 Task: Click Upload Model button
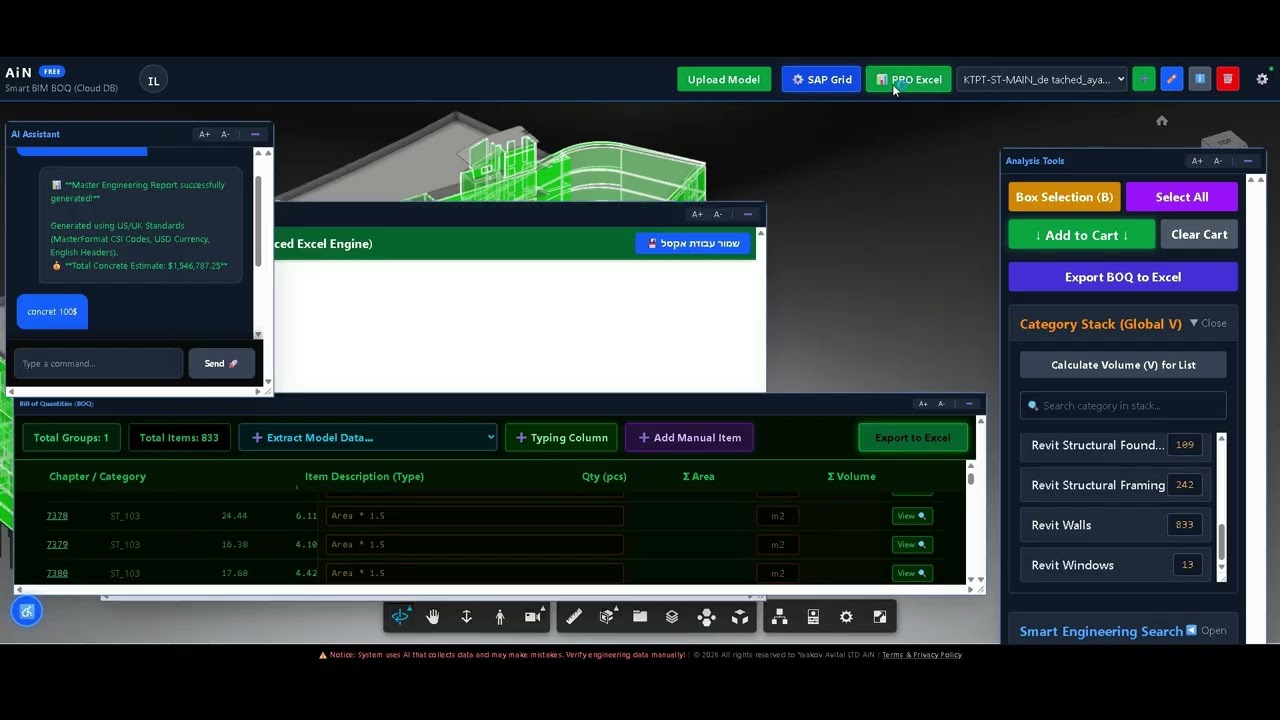point(724,79)
